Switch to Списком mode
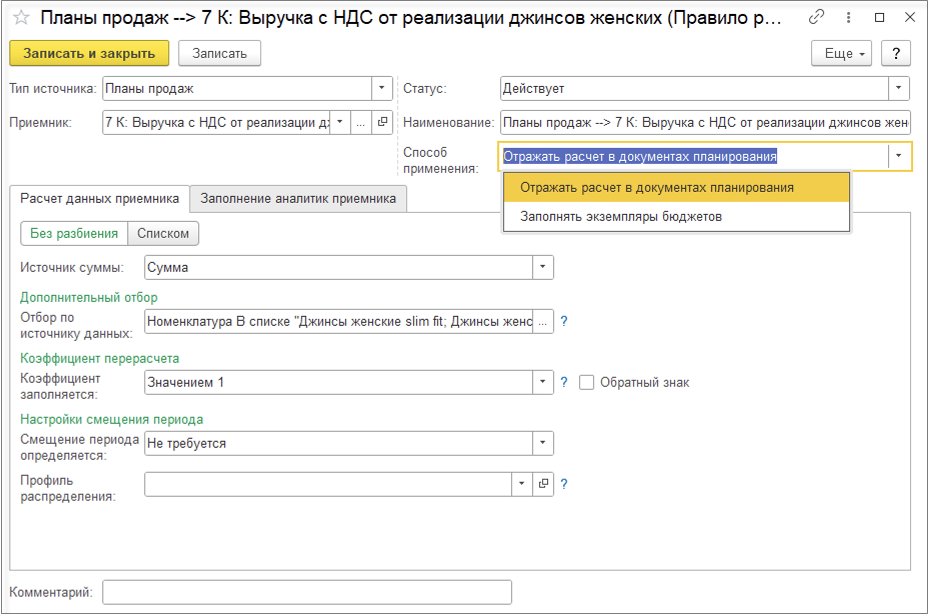Viewport: 928px width, 614px height. pyautogui.click(x=164, y=233)
